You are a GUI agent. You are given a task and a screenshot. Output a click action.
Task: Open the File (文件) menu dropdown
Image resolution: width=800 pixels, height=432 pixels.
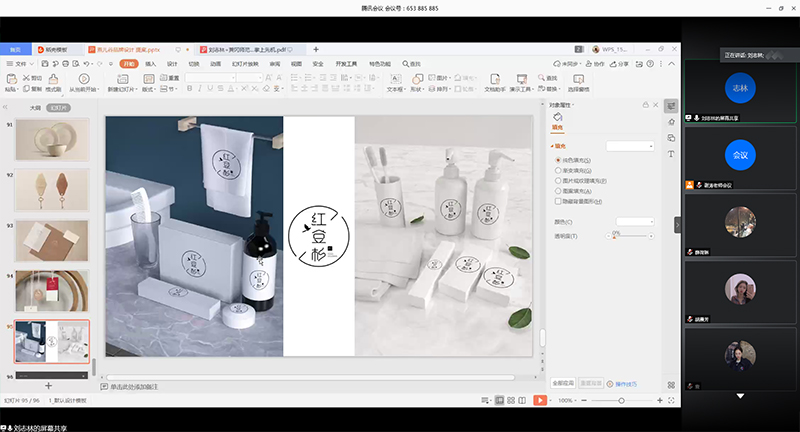(x=22, y=63)
